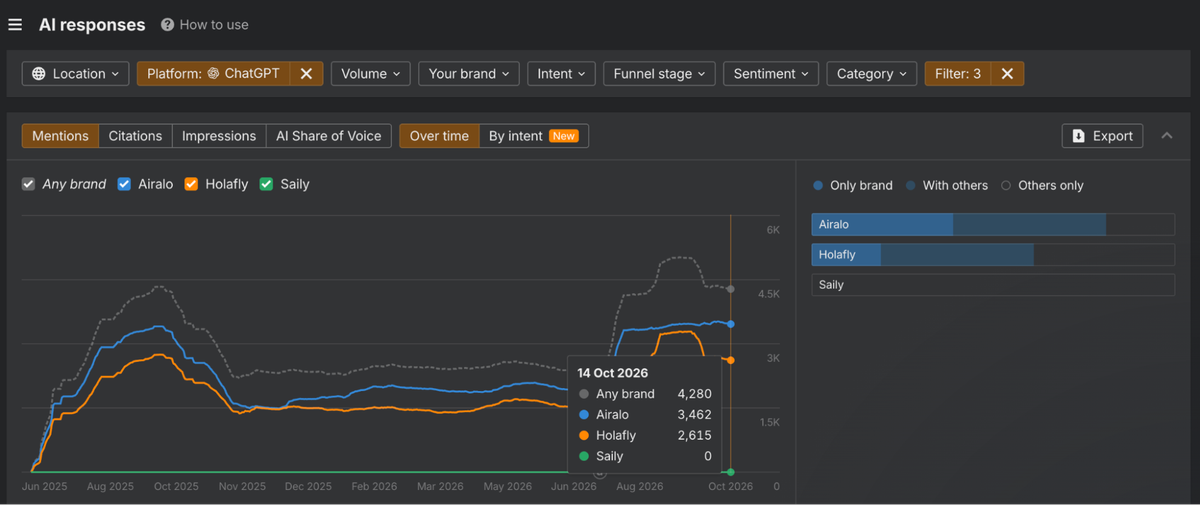Screen dimensions: 1200x505
Task: Click the Airalo blue data point marker
Action: click(731, 324)
